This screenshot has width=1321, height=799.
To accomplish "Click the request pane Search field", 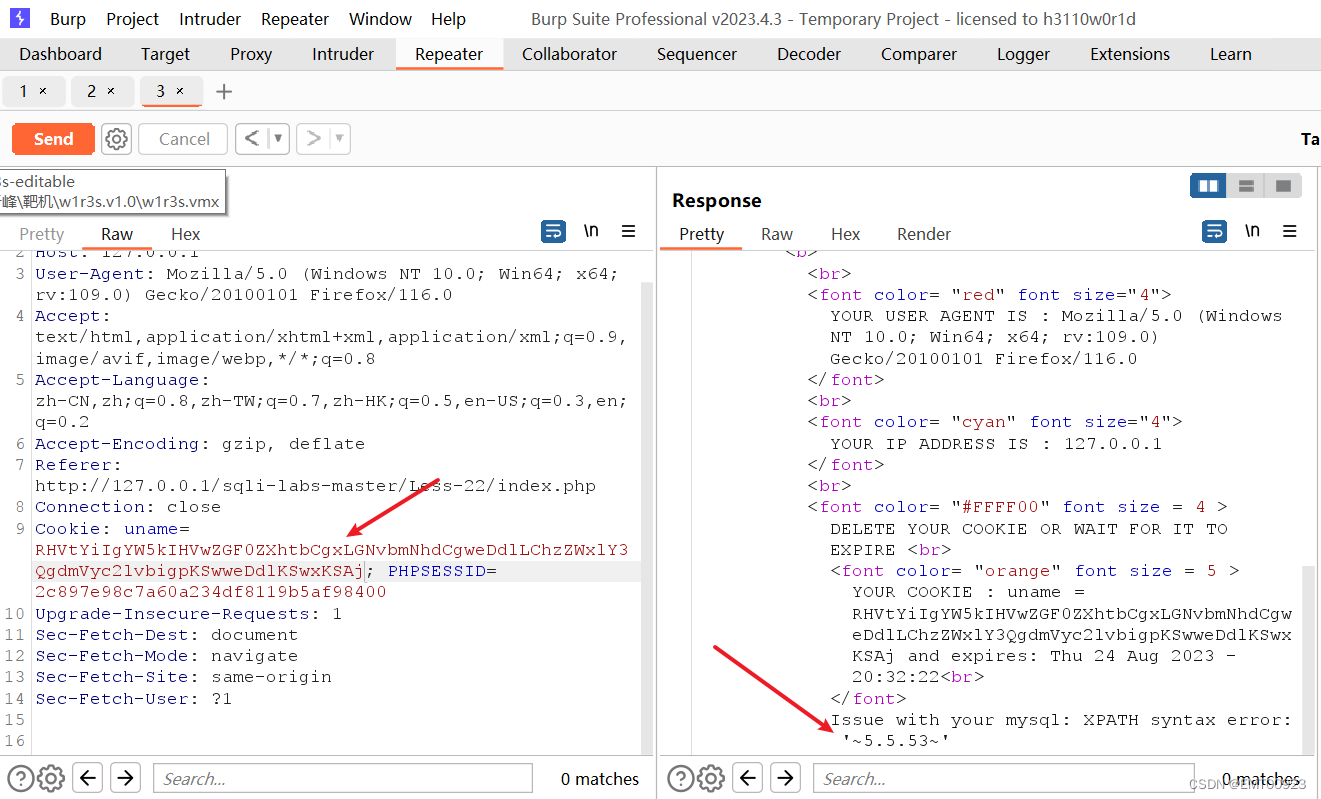I will pos(342,778).
